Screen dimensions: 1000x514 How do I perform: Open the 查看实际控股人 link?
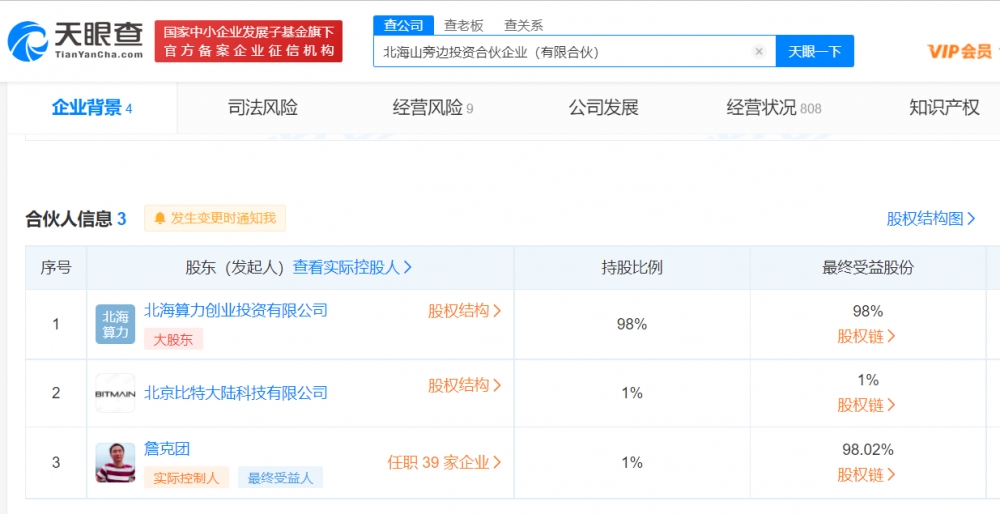click(352, 267)
